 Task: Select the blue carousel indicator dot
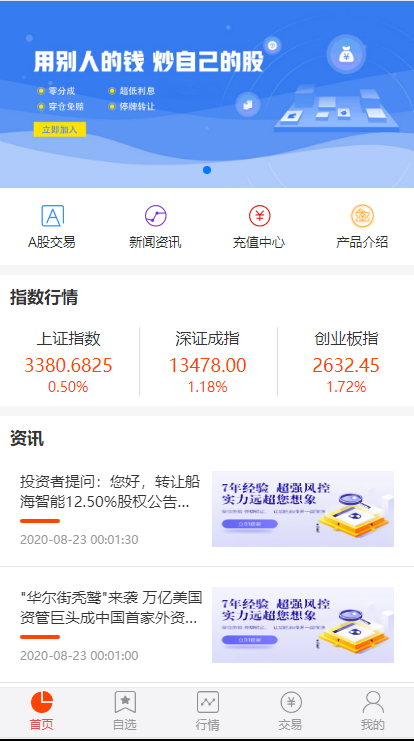[x=207, y=170]
